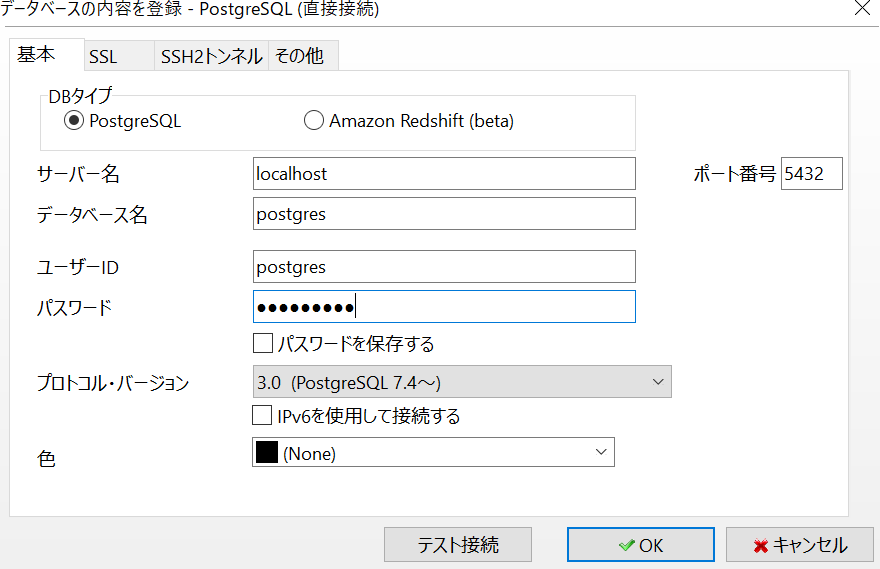Close the dialog with the title bar X
Image resolution: width=880 pixels, height=569 pixels.
pyautogui.click(x=863, y=8)
